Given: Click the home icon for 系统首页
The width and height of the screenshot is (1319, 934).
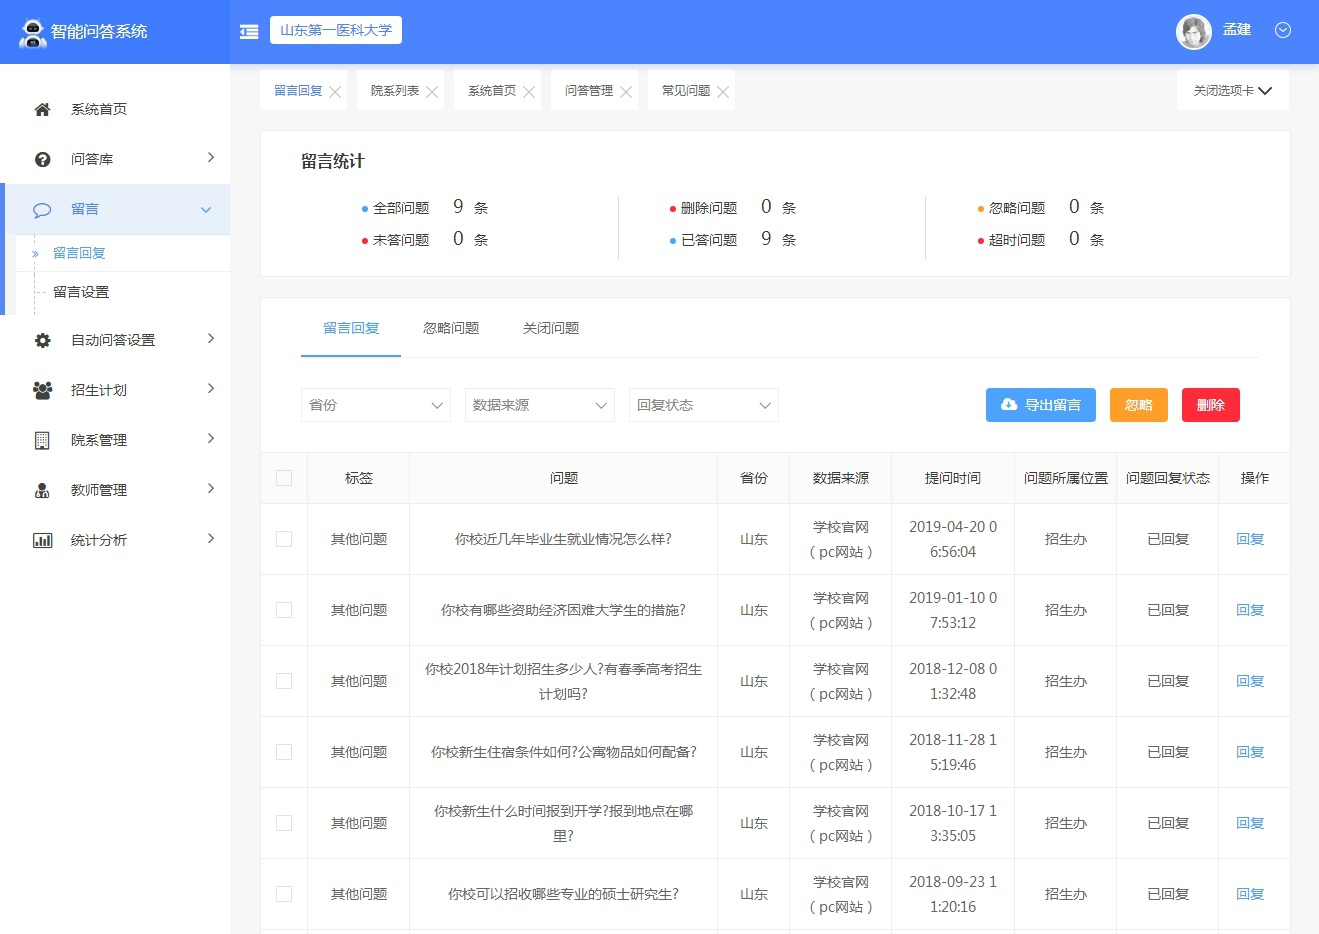Looking at the screenshot, I should [x=42, y=110].
